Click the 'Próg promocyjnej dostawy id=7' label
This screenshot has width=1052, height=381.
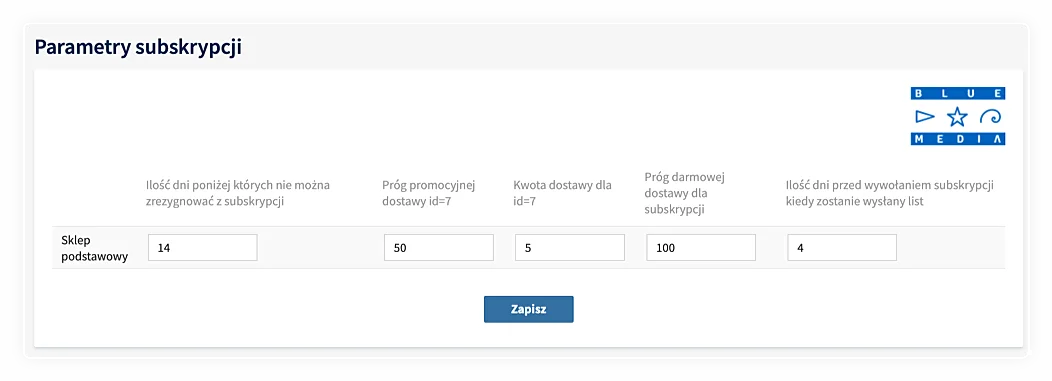click(429, 193)
